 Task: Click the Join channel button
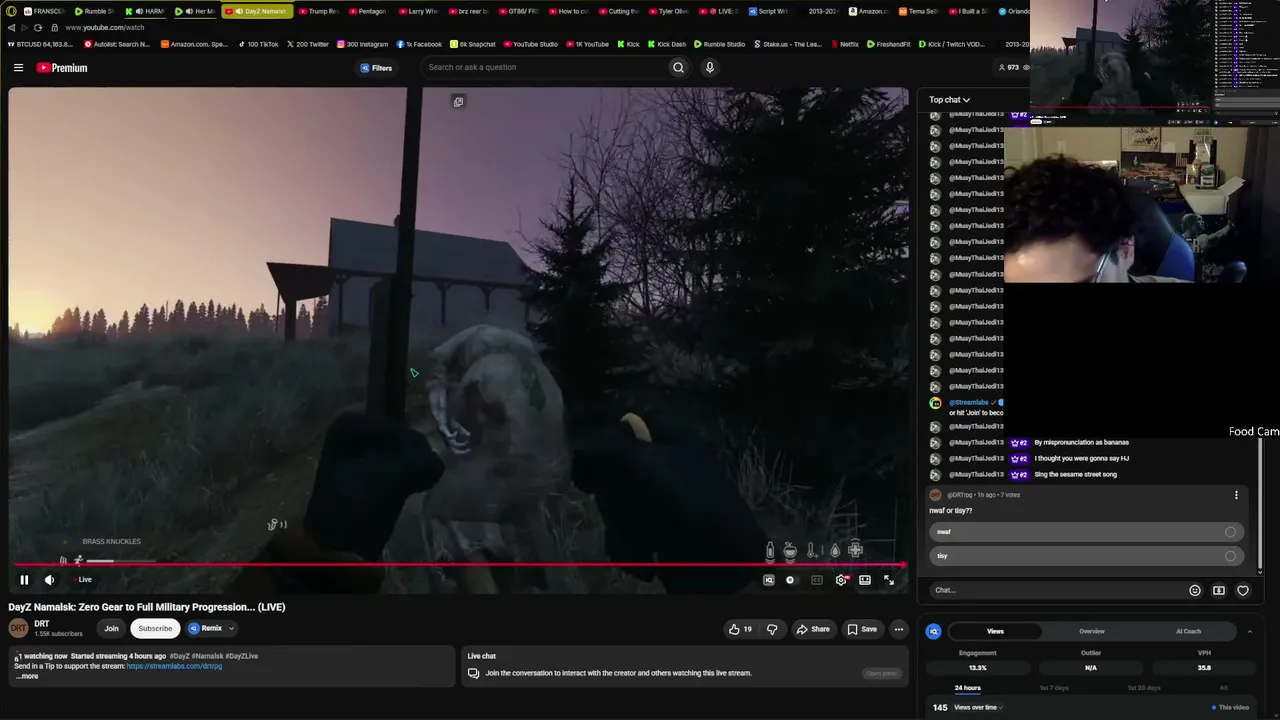click(111, 629)
